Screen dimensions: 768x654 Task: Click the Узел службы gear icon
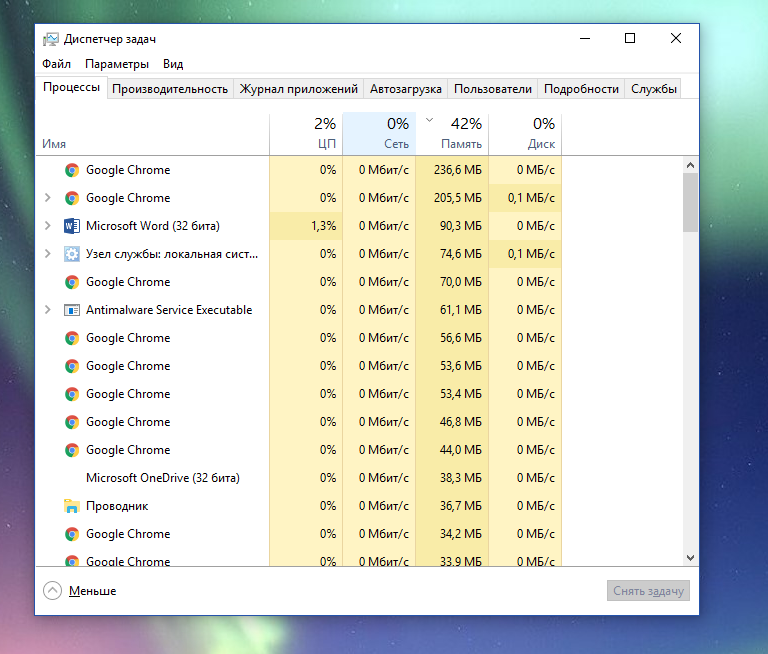(x=72, y=254)
